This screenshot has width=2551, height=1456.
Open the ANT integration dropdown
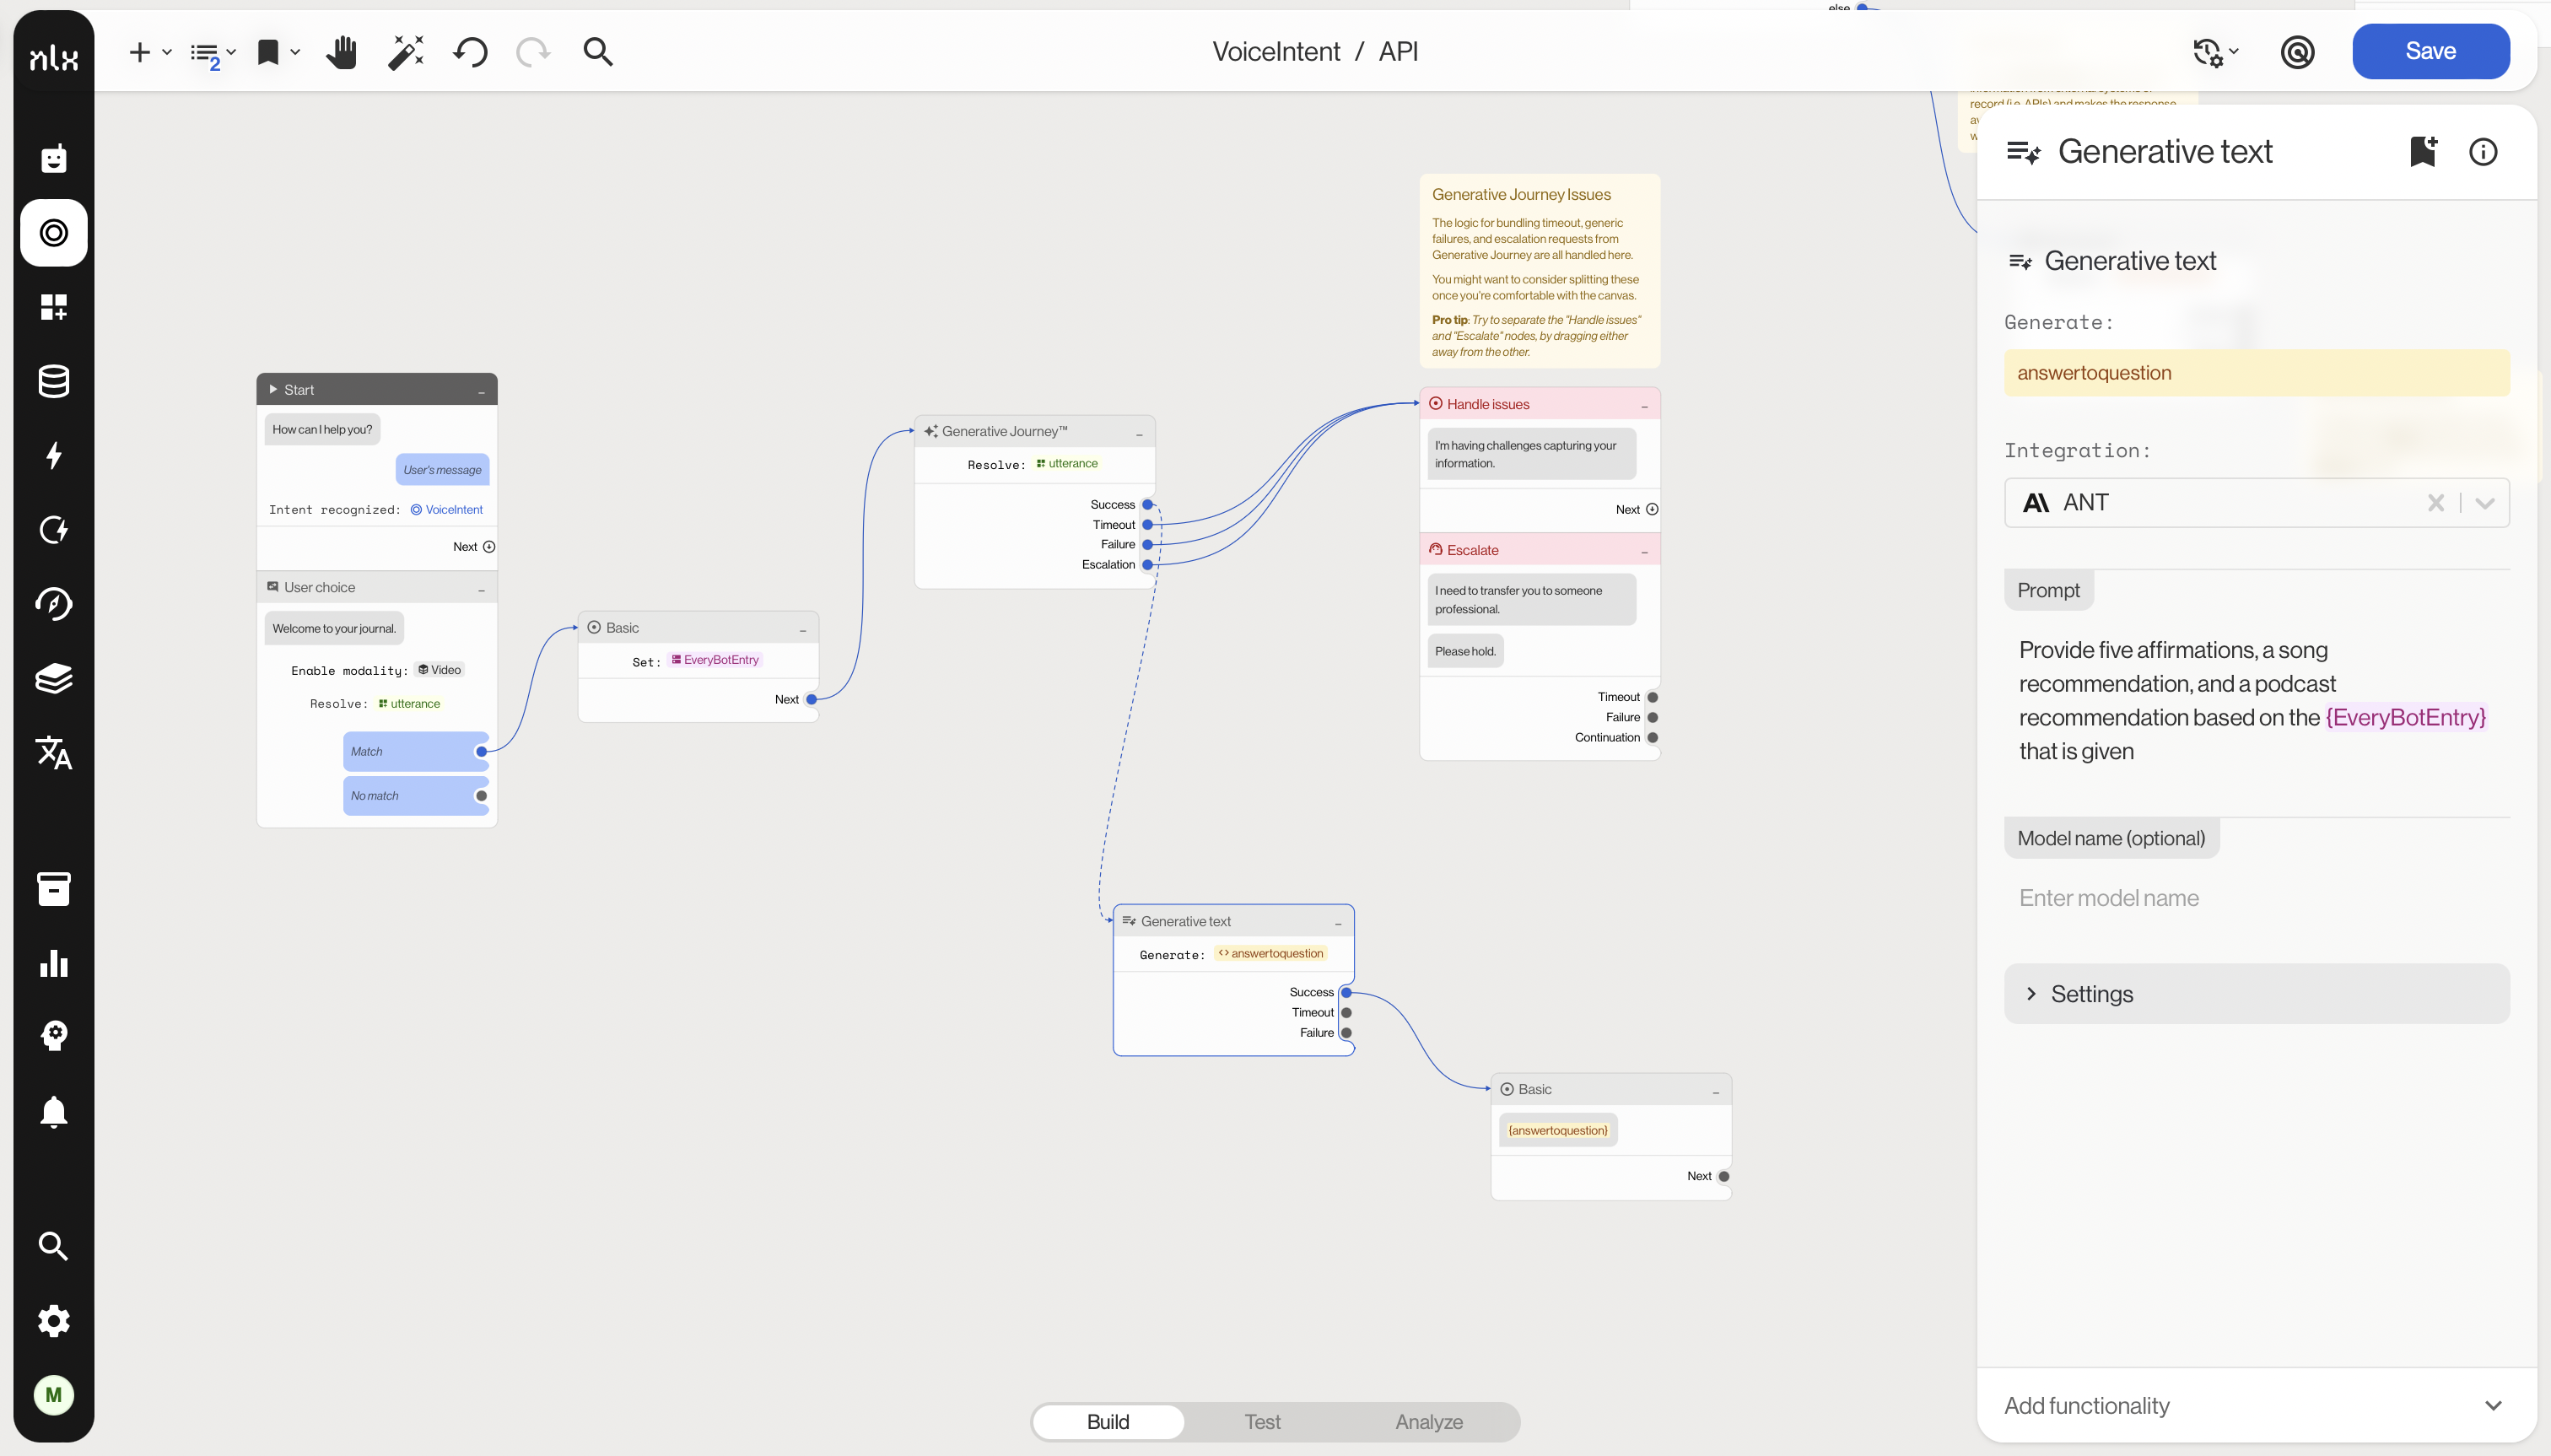pos(2485,503)
